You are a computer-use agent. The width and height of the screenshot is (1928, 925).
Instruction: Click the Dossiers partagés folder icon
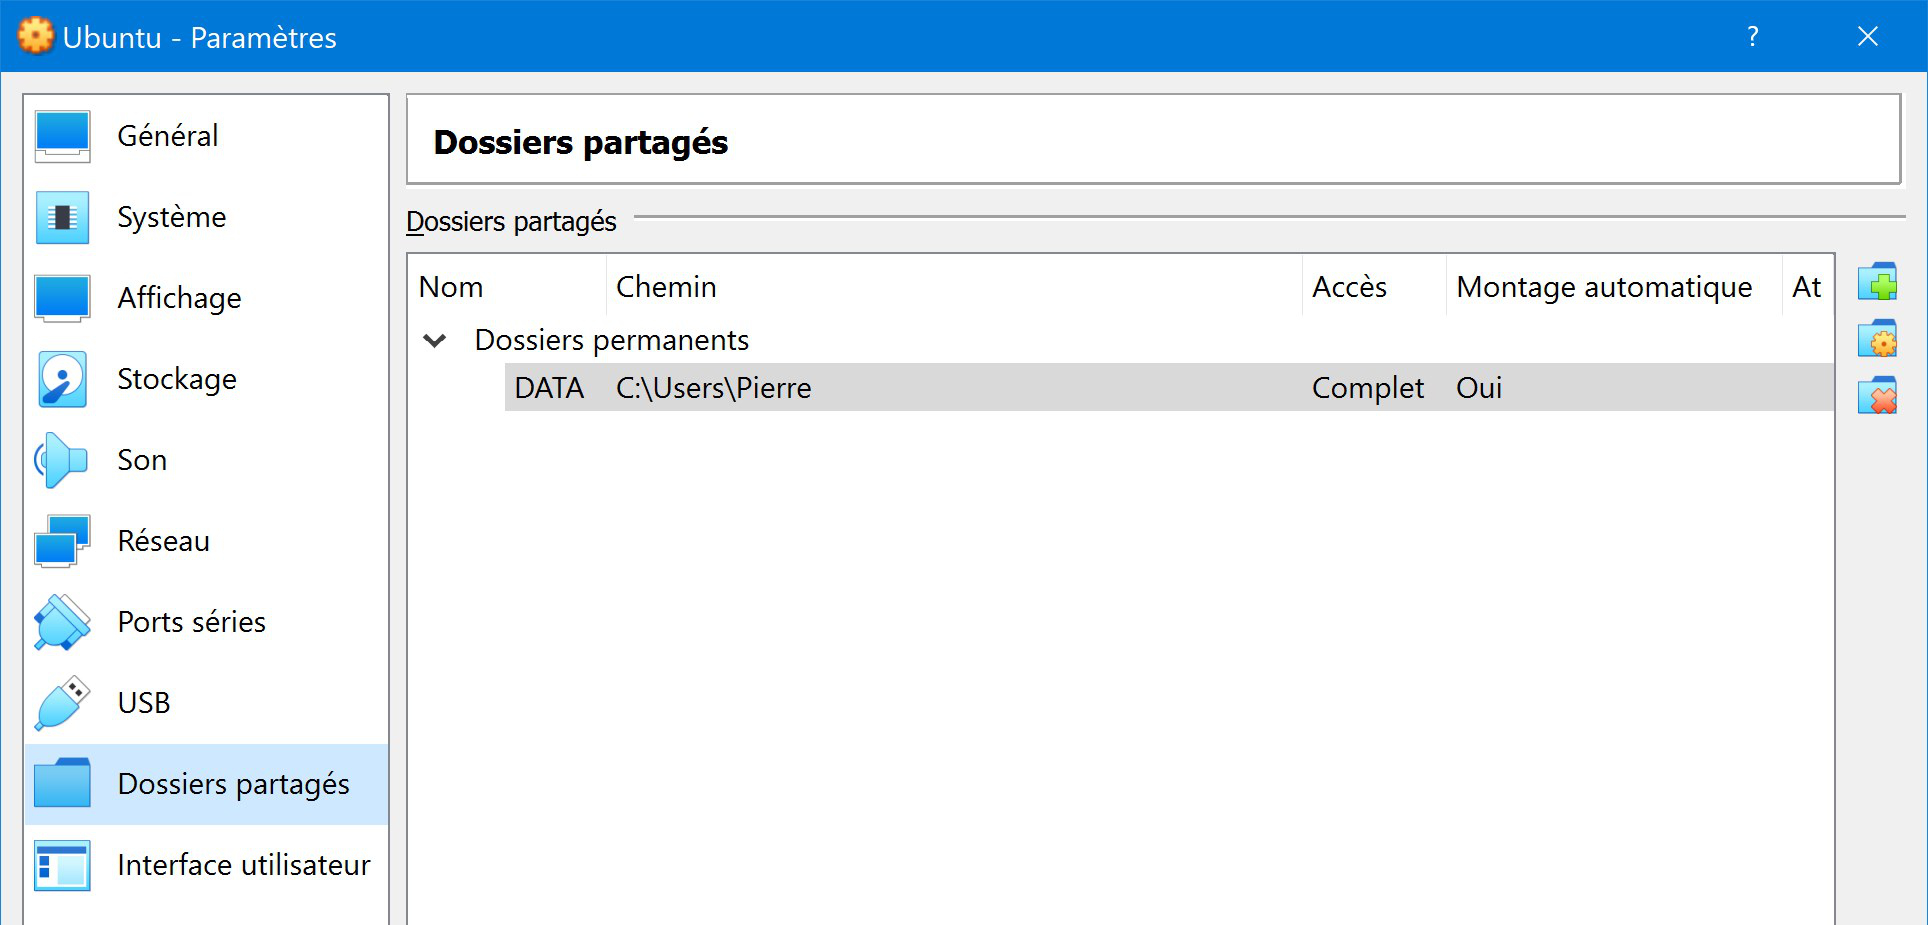(x=62, y=783)
